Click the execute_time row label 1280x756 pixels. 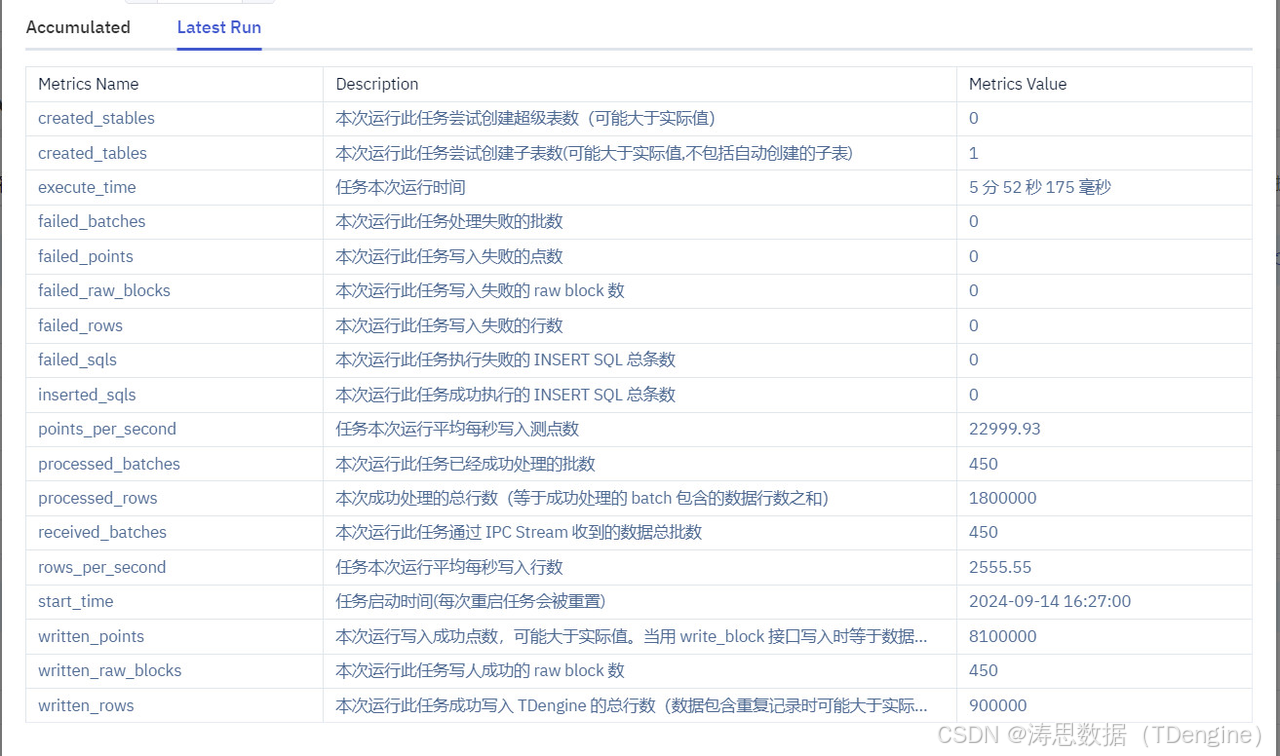(x=87, y=187)
